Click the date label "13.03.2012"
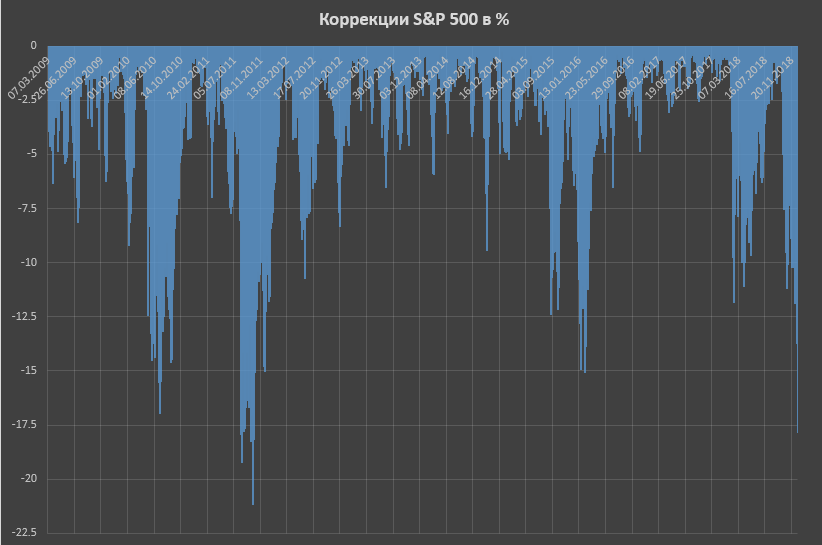This screenshot has width=822, height=545. pyautogui.click(x=268, y=78)
